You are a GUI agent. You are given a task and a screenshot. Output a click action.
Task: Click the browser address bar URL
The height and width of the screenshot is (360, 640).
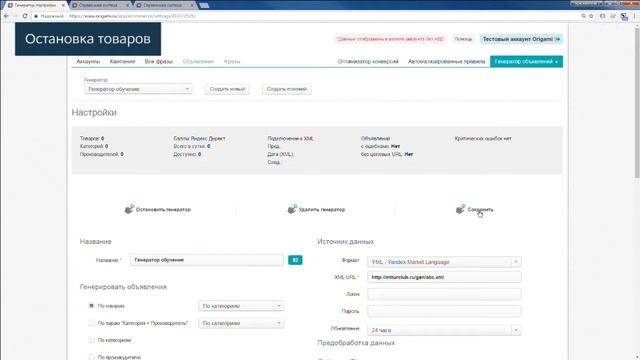[132, 16]
